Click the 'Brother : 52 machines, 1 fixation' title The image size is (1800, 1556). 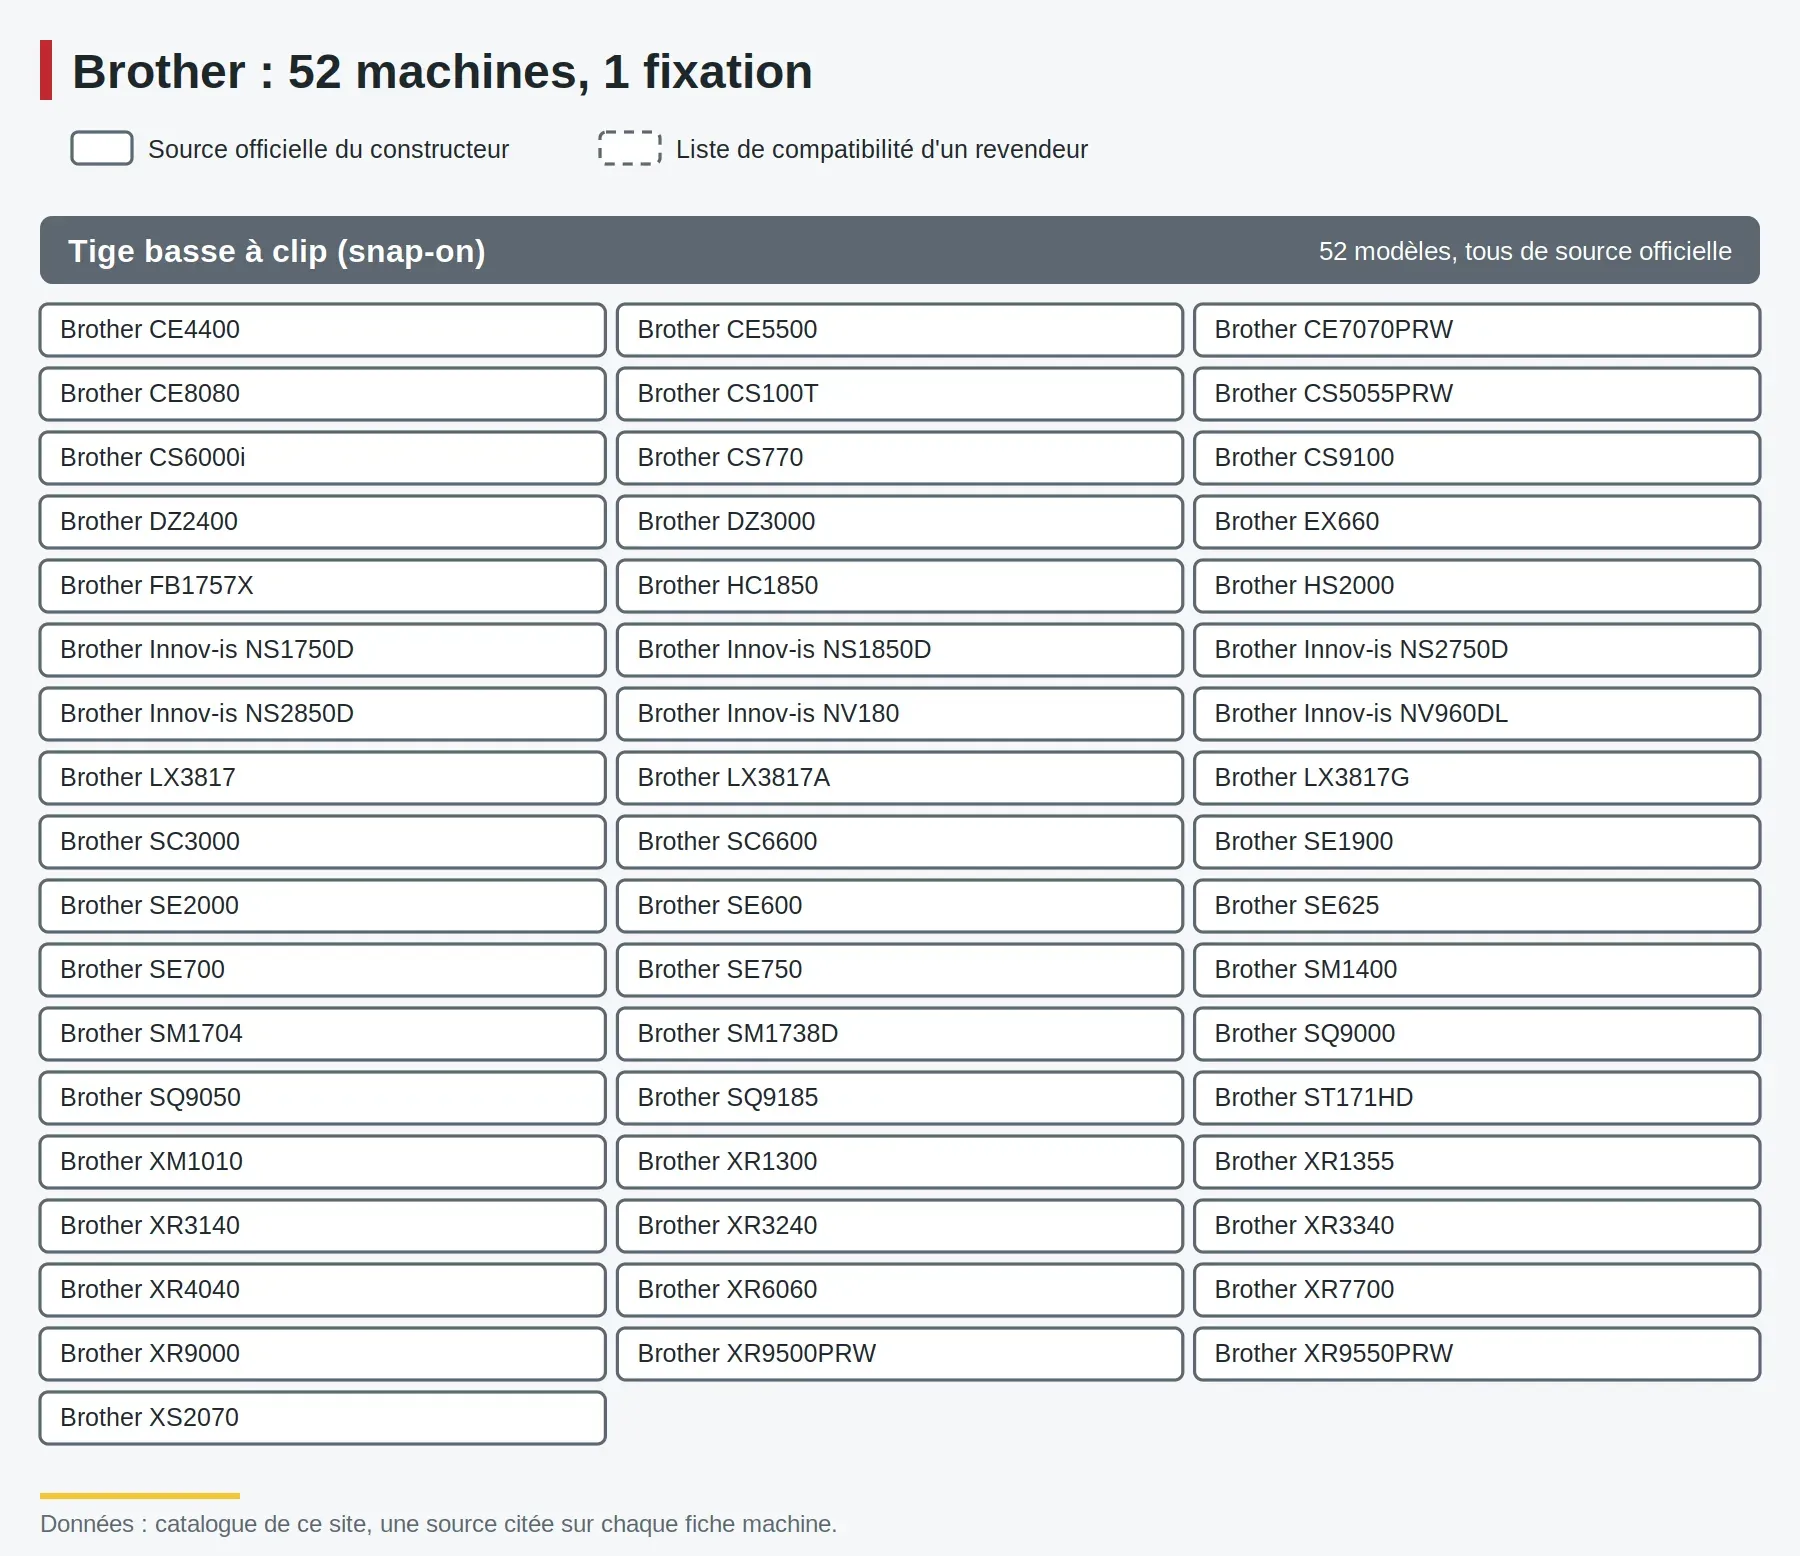click(x=442, y=72)
